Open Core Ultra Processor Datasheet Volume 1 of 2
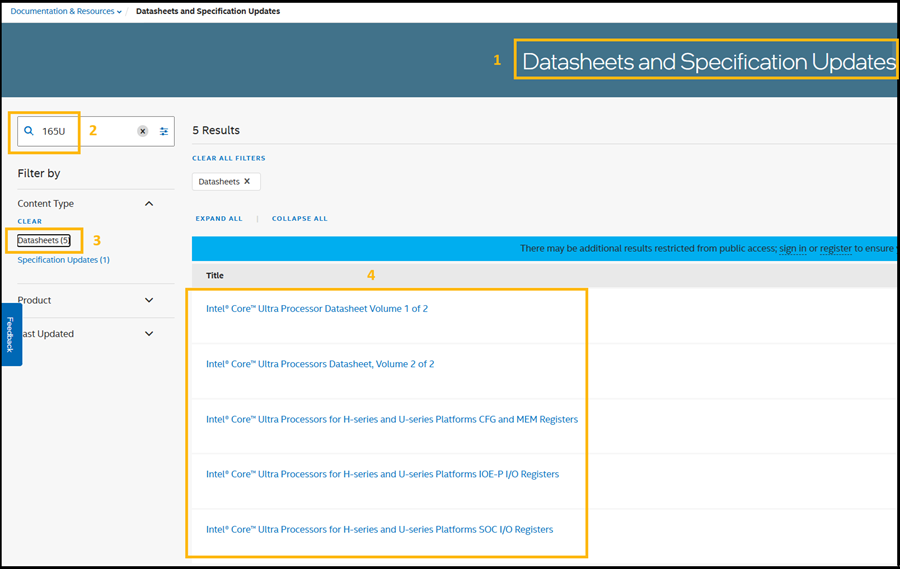 tap(316, 309)
